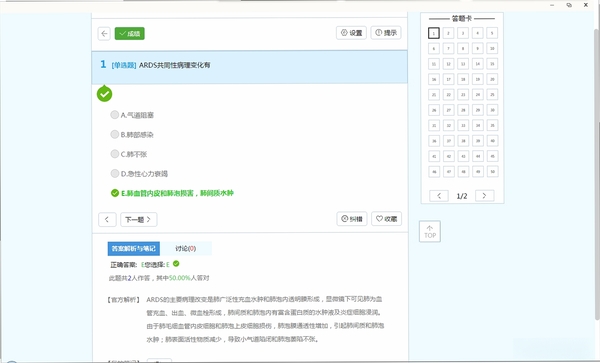Image resolution: width=600 pixels, height=363 pixels.
Task: Click the 1/2 page indicator text
Action: (x=462, y=196)
